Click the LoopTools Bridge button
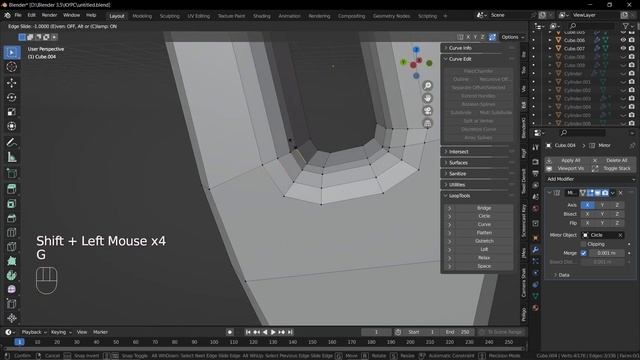Screen dimensions: 640x360 click(x=484, y=208)
